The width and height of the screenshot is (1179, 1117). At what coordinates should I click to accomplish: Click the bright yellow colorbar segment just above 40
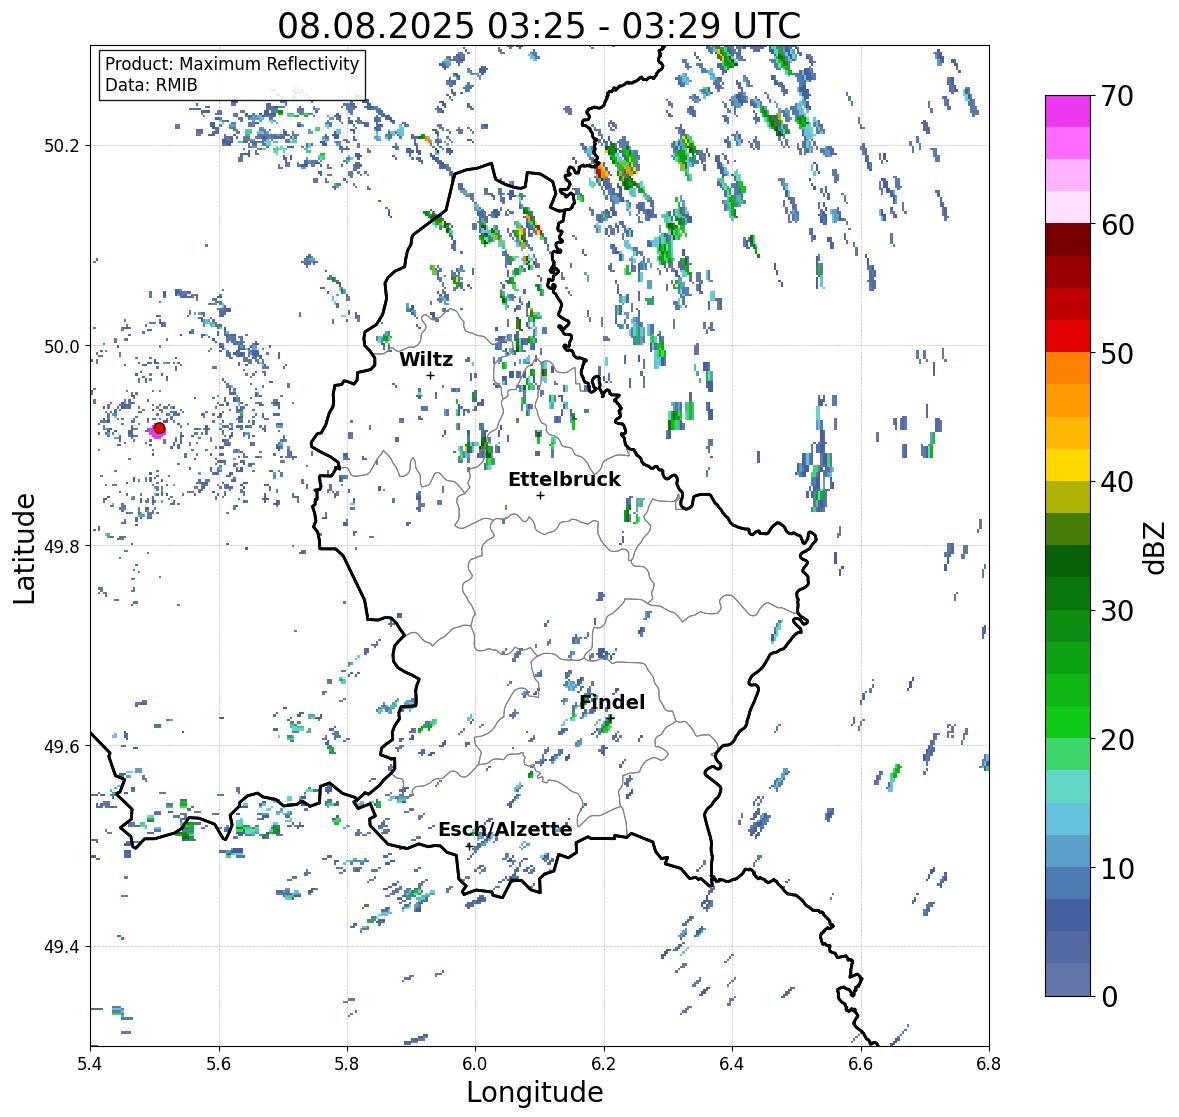tap(1068, 465)
